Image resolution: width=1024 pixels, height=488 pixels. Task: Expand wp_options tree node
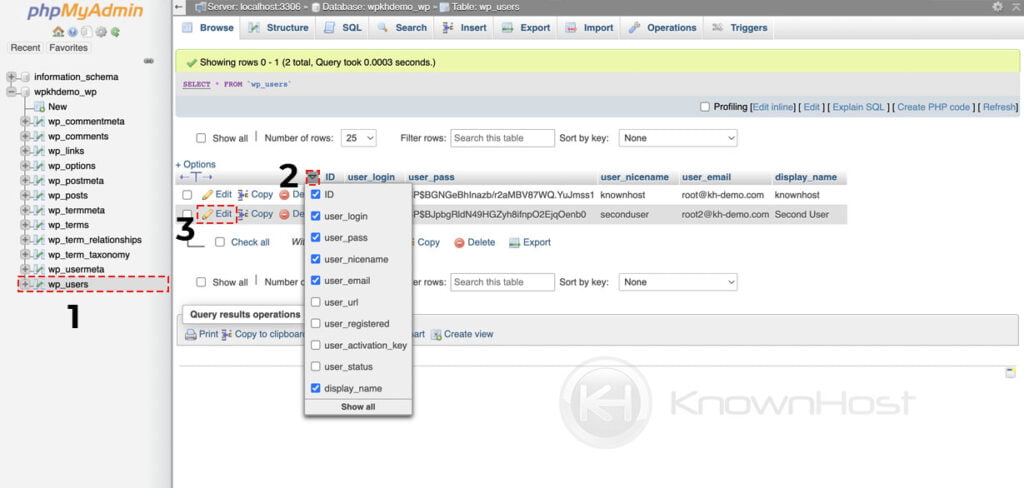[x=25, y=166]
